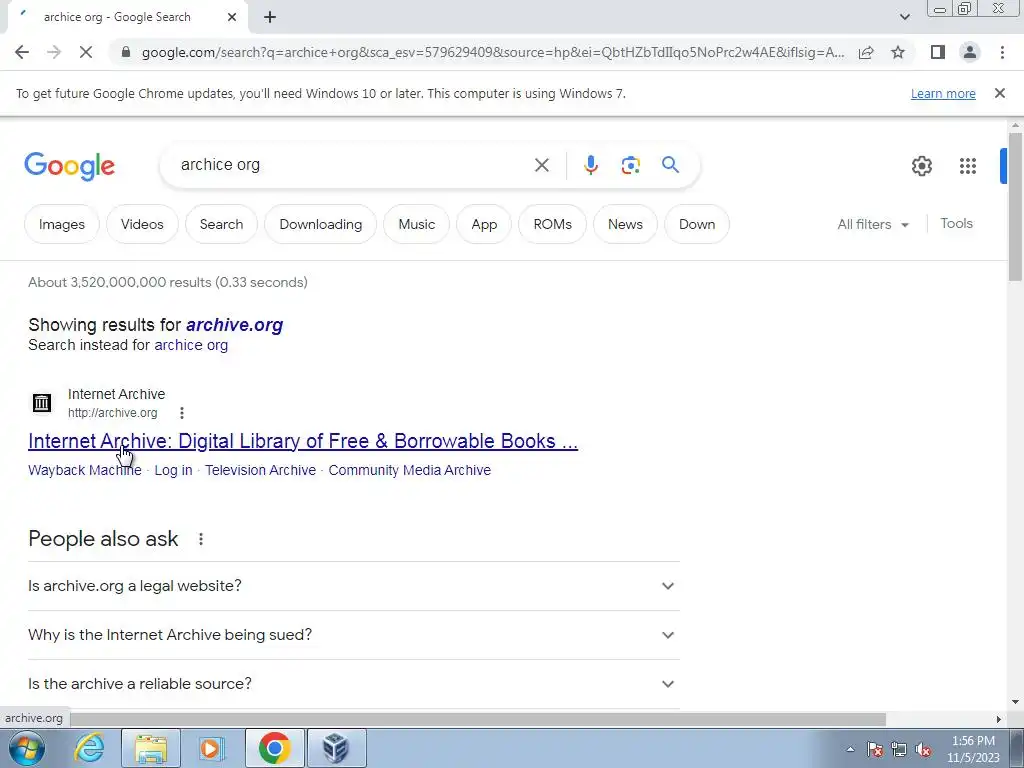Open Google apps grid
The height and width of the screenshot is (768, 1024).
(x=968, y=166)
